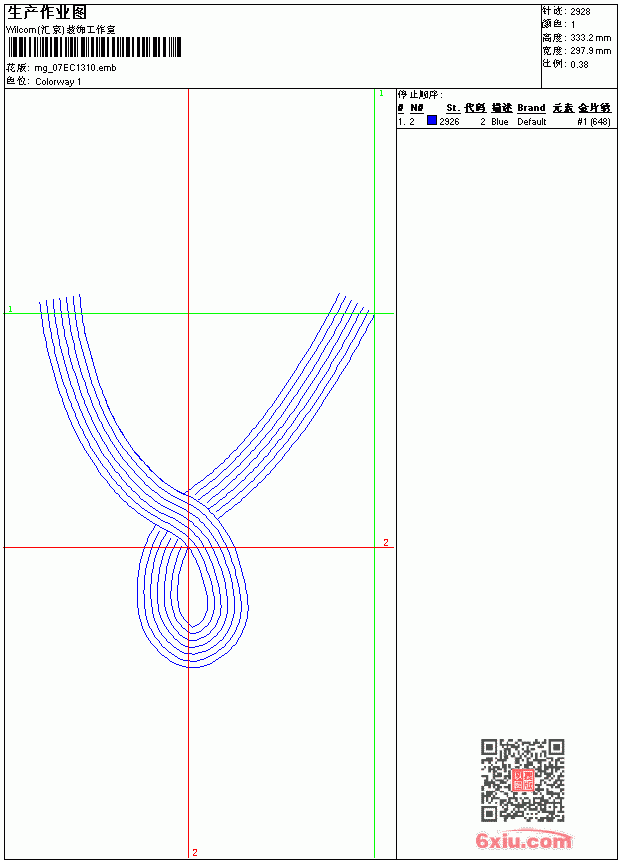
Task: Select the blue thread color swatch in row 1
Action: (432, 121)
